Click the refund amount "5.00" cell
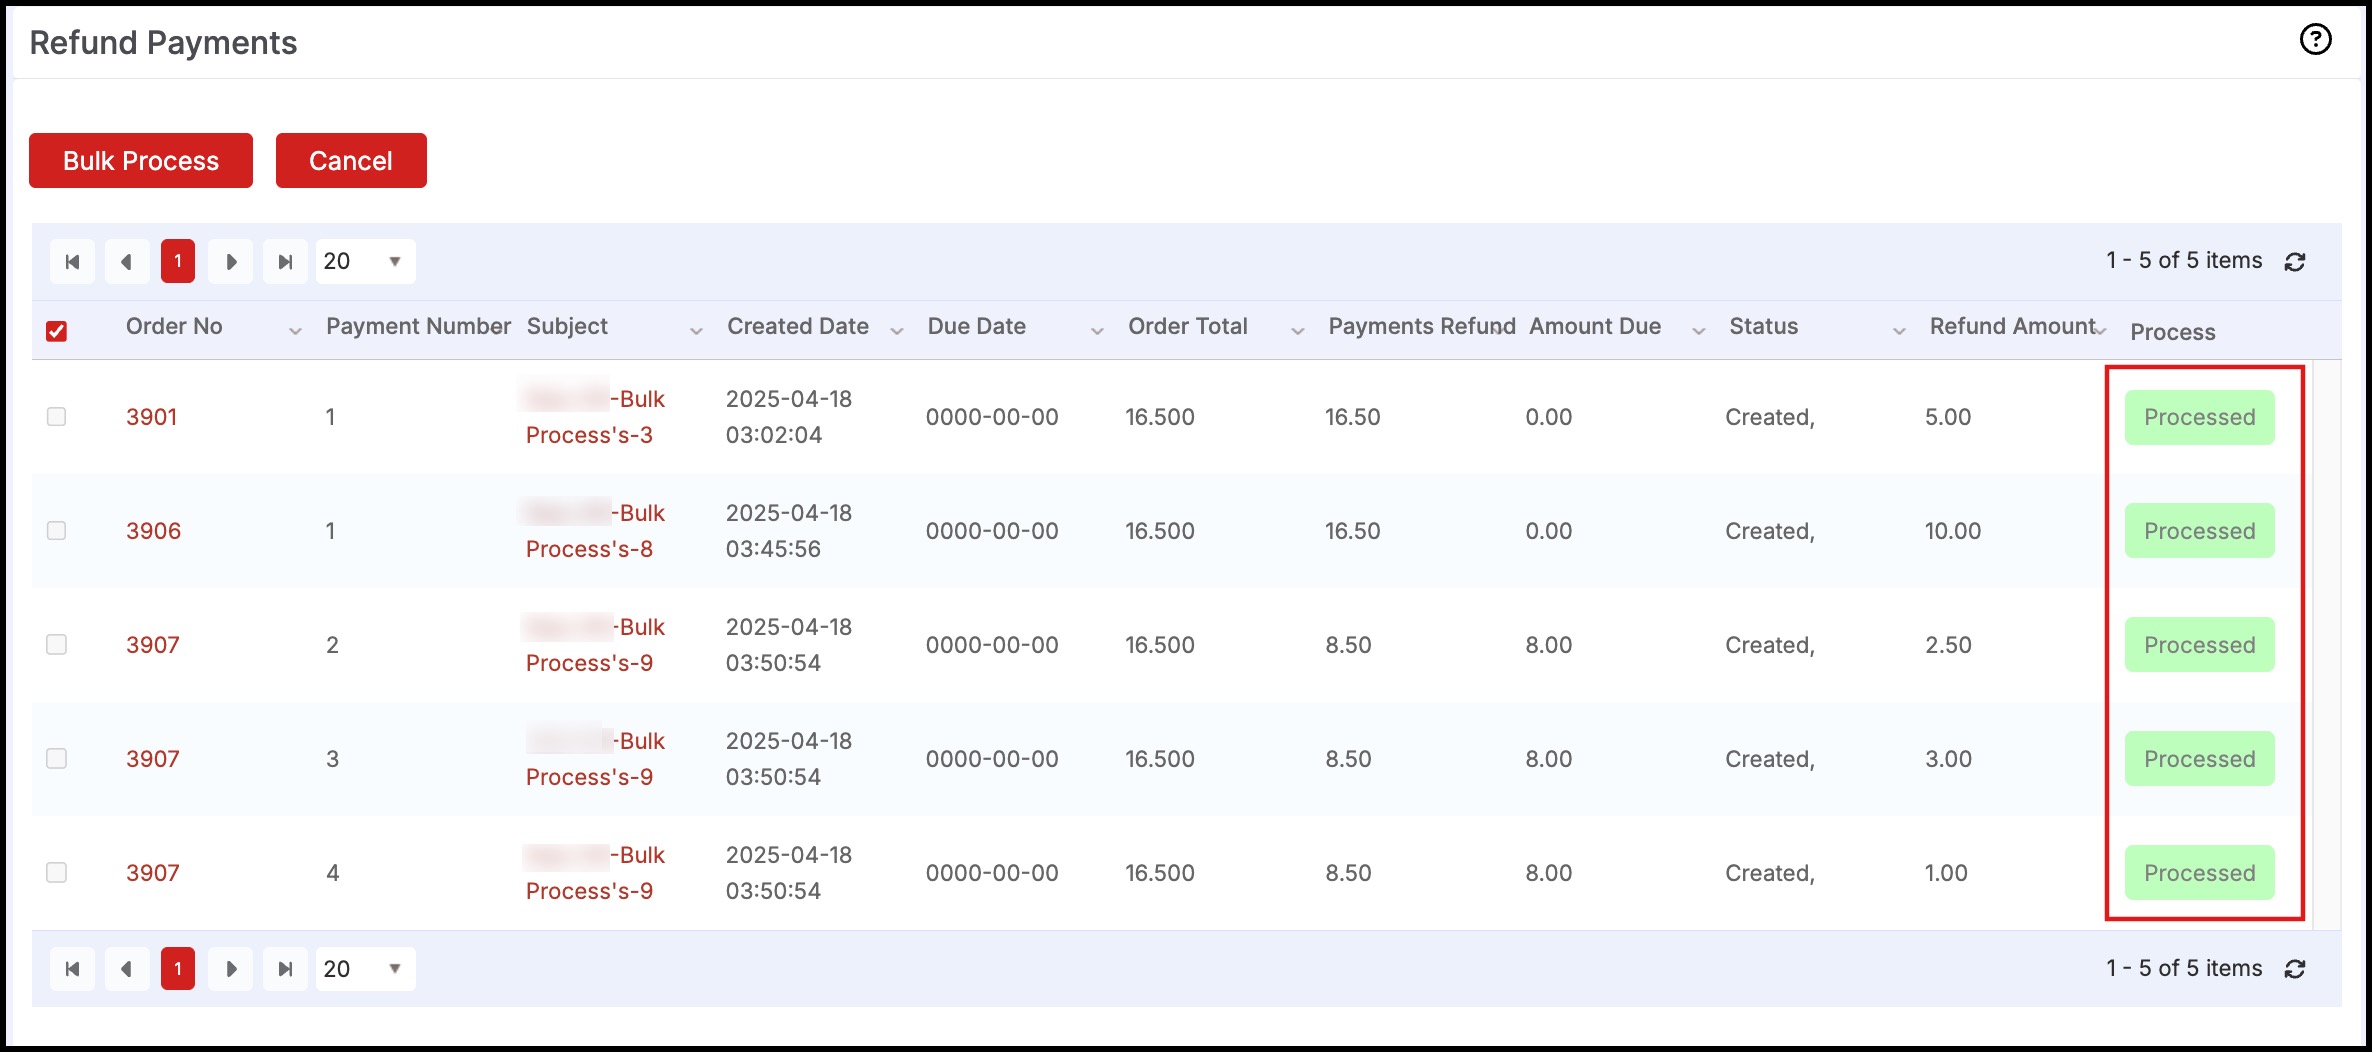Image resolution: width=2372 pixels, height=1052 pixels. pos(1948,417)
